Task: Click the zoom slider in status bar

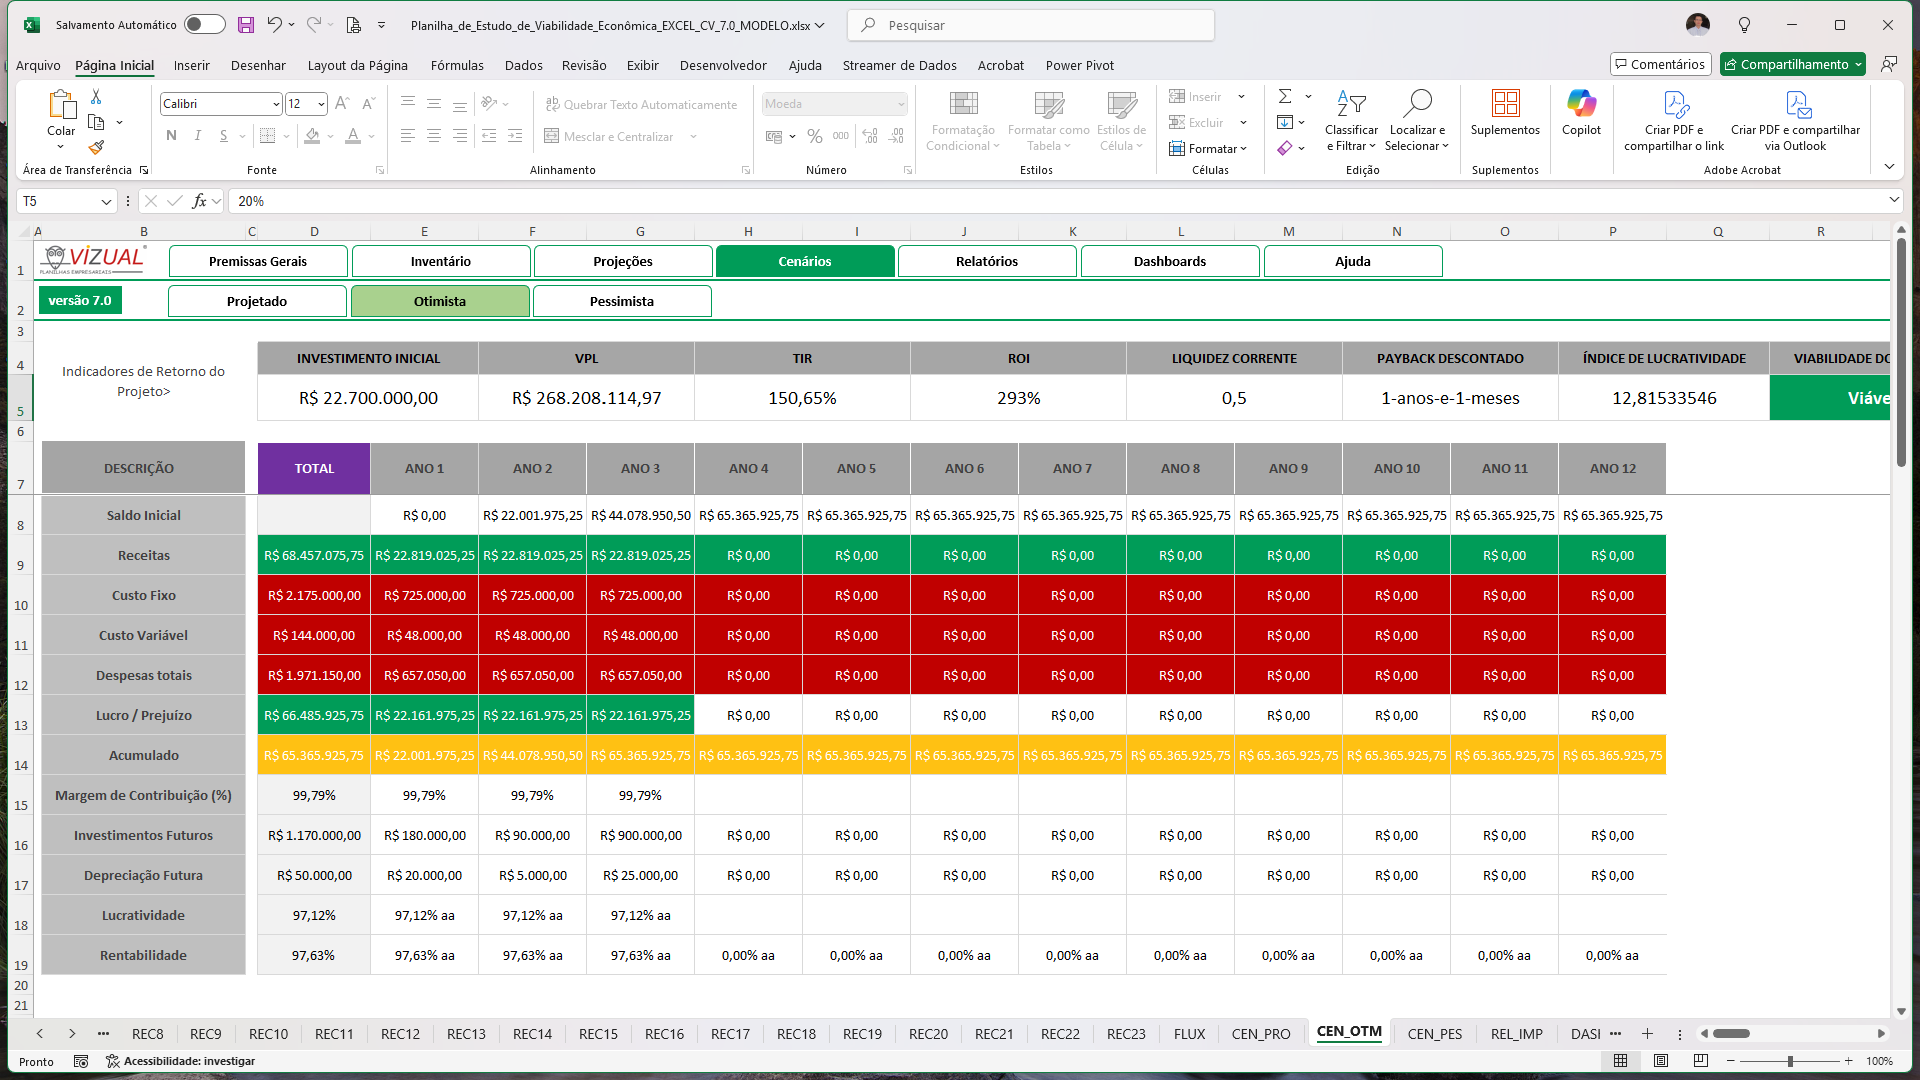Action: click(1789, 1061)
